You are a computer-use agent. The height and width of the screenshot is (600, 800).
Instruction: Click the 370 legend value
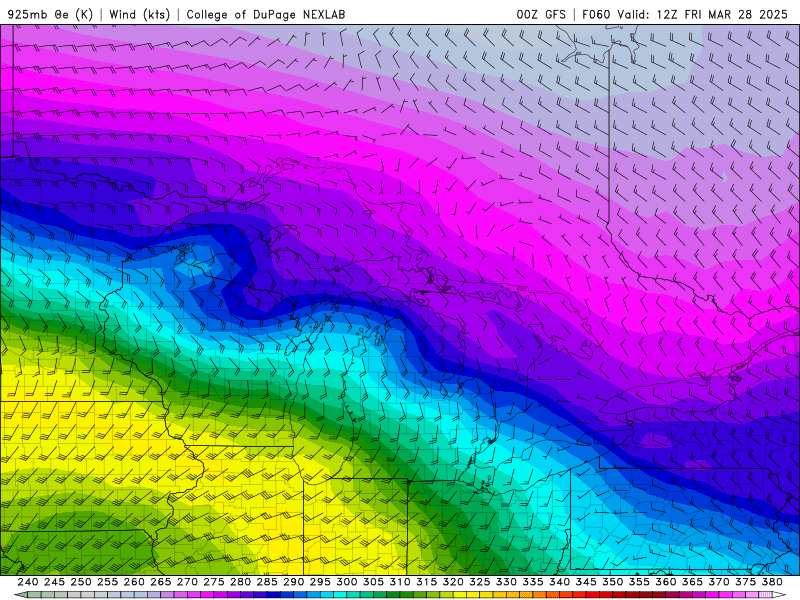click(718, 582)
